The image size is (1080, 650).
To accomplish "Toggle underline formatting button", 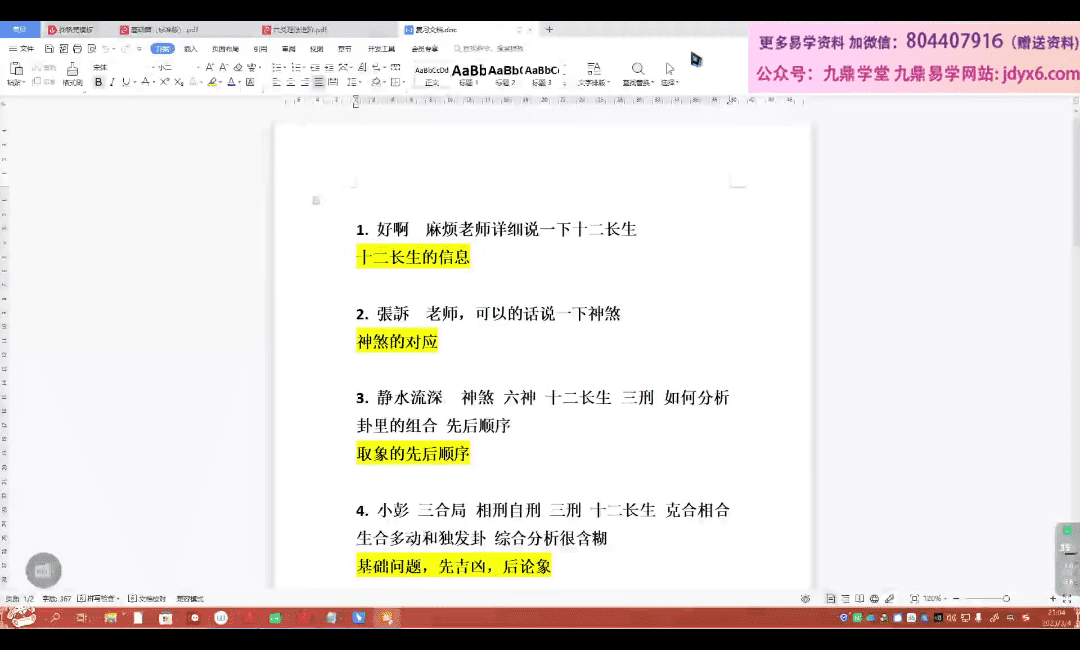I will [125, 82].
